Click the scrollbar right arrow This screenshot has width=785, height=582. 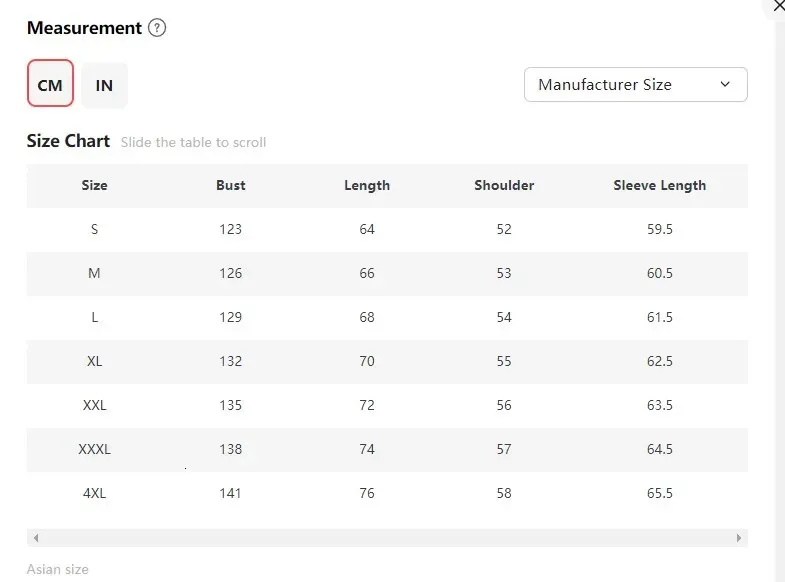pos(739,538)
